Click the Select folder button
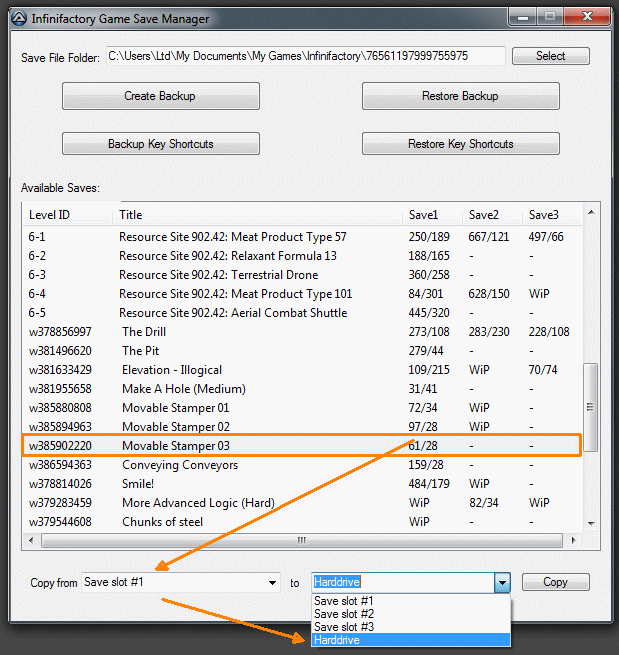Screen dimensions: 619x655 [x=551, y=56]
